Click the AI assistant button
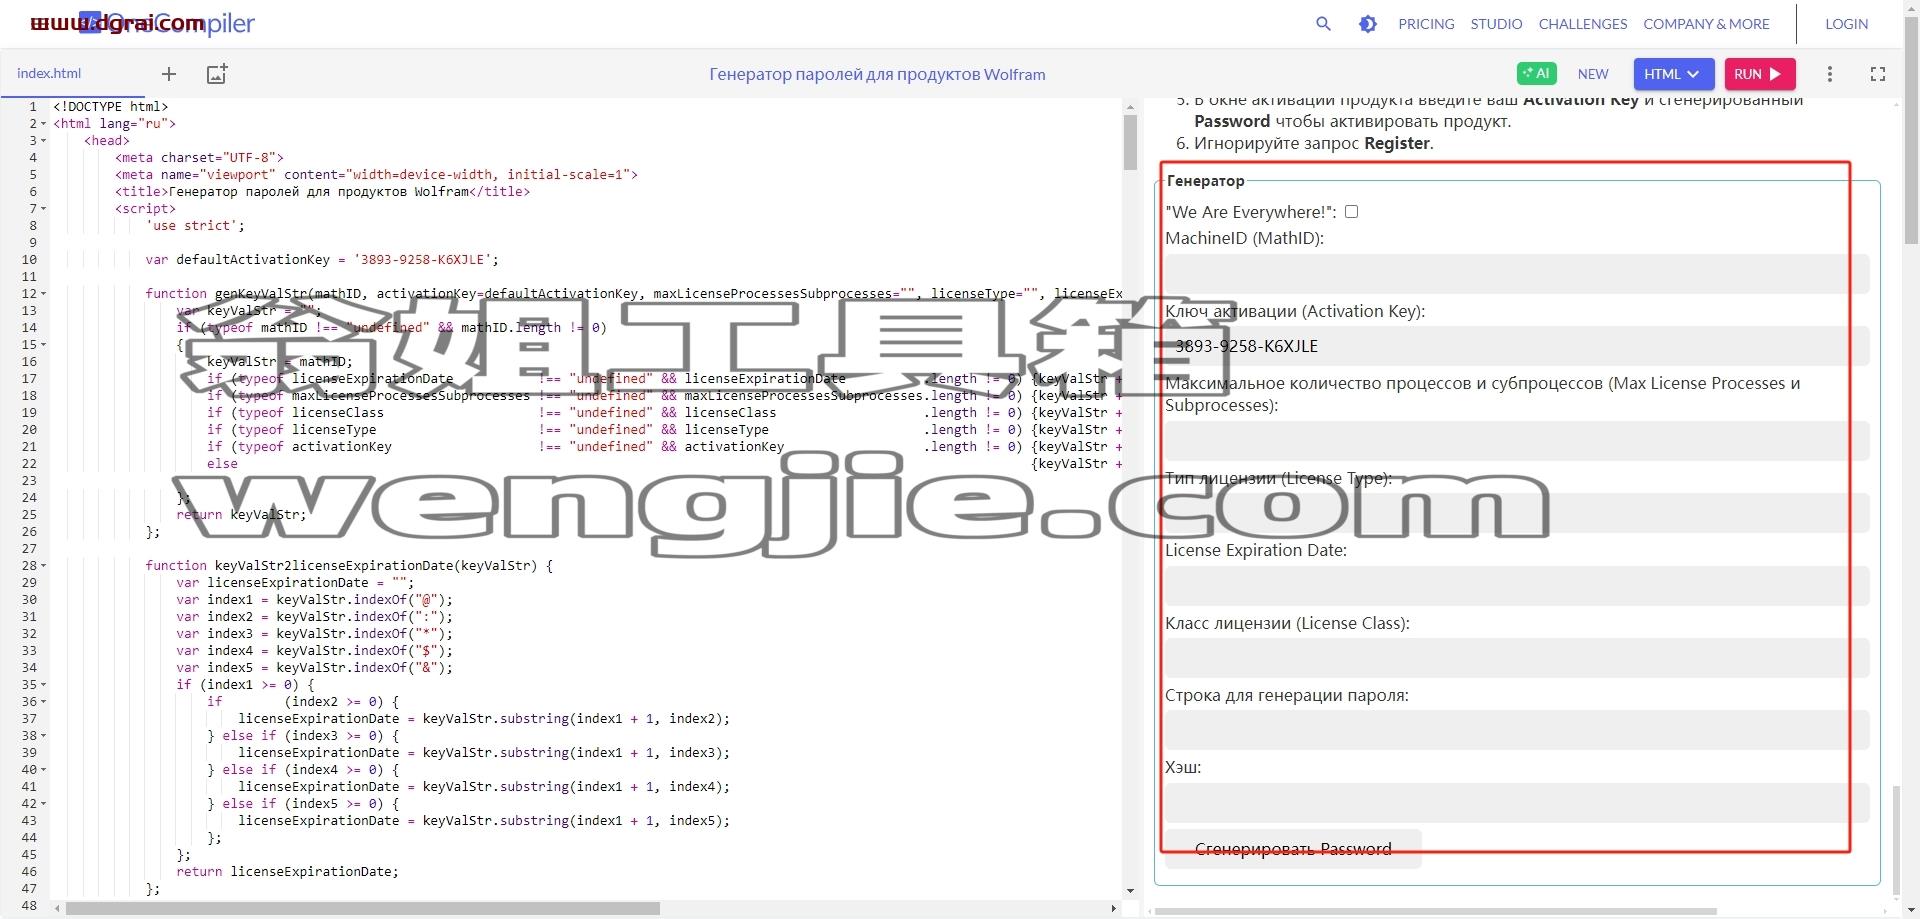 pos(1536,74)
